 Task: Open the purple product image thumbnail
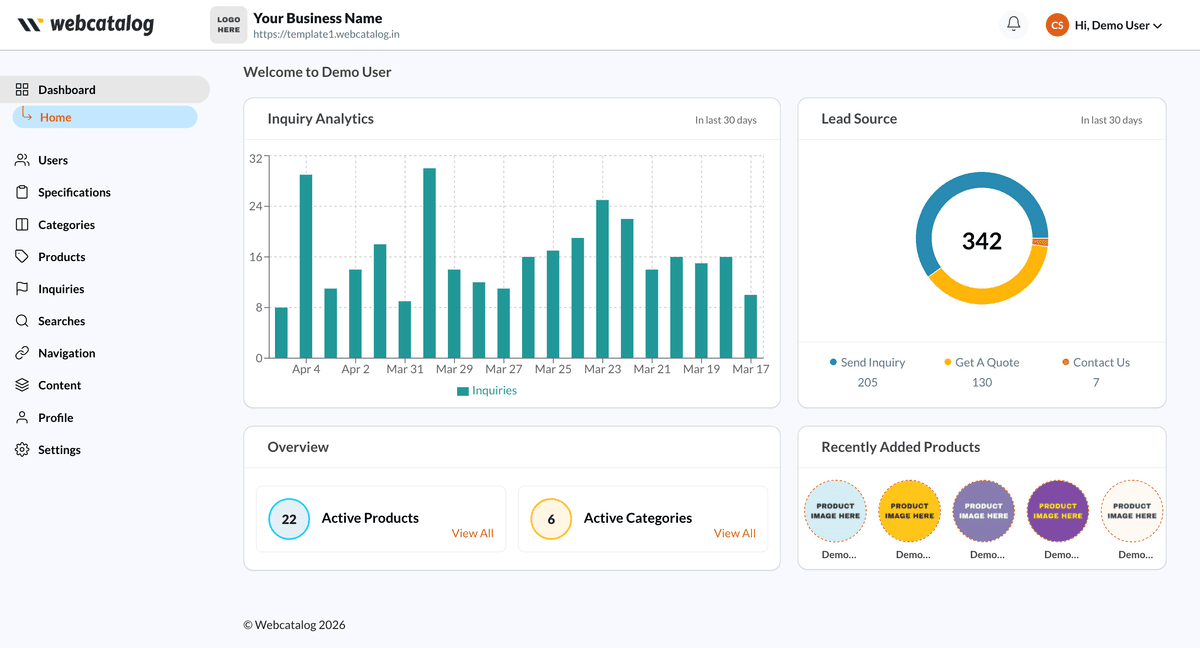[x=1058, y=511]
